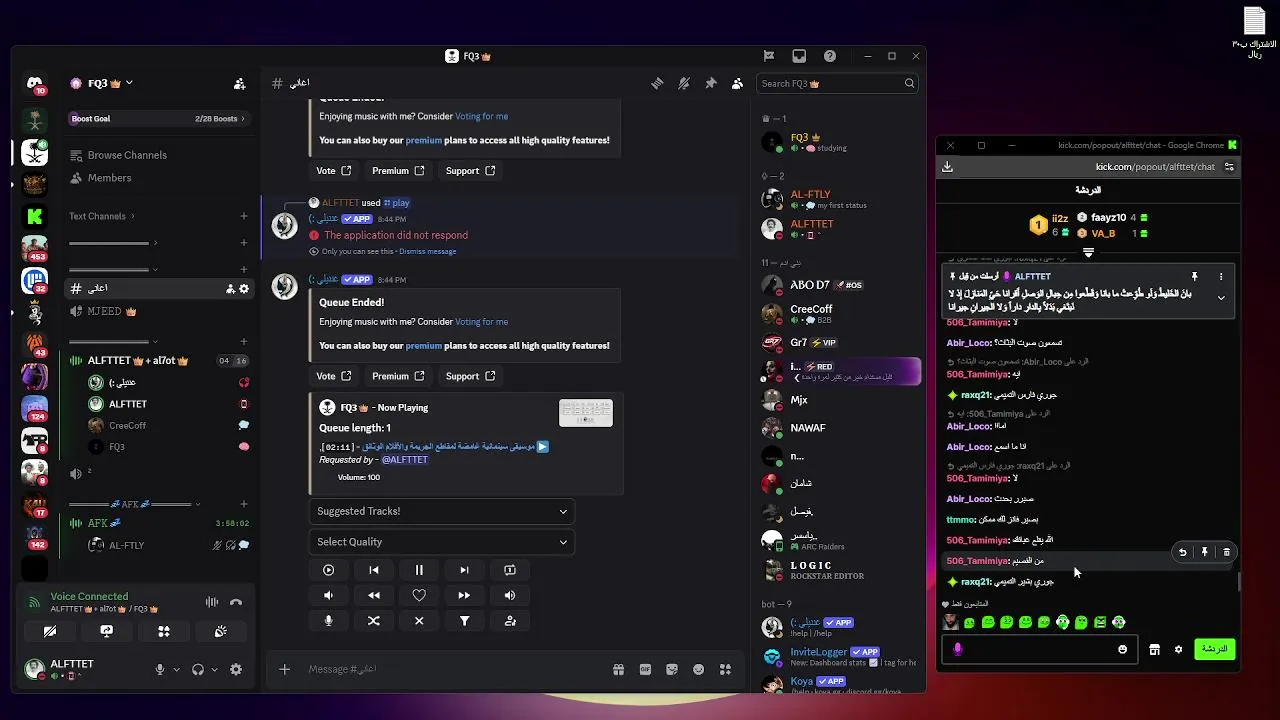This screenshot has width=1280, height=720.
Task: Collapse Text Channels category
Action: [102, 216]
